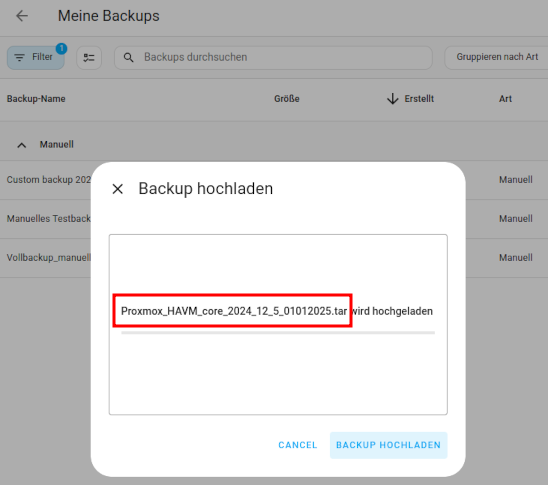
Task: Open Gruppieren nach Art dropdown
Action: point(497,57)
